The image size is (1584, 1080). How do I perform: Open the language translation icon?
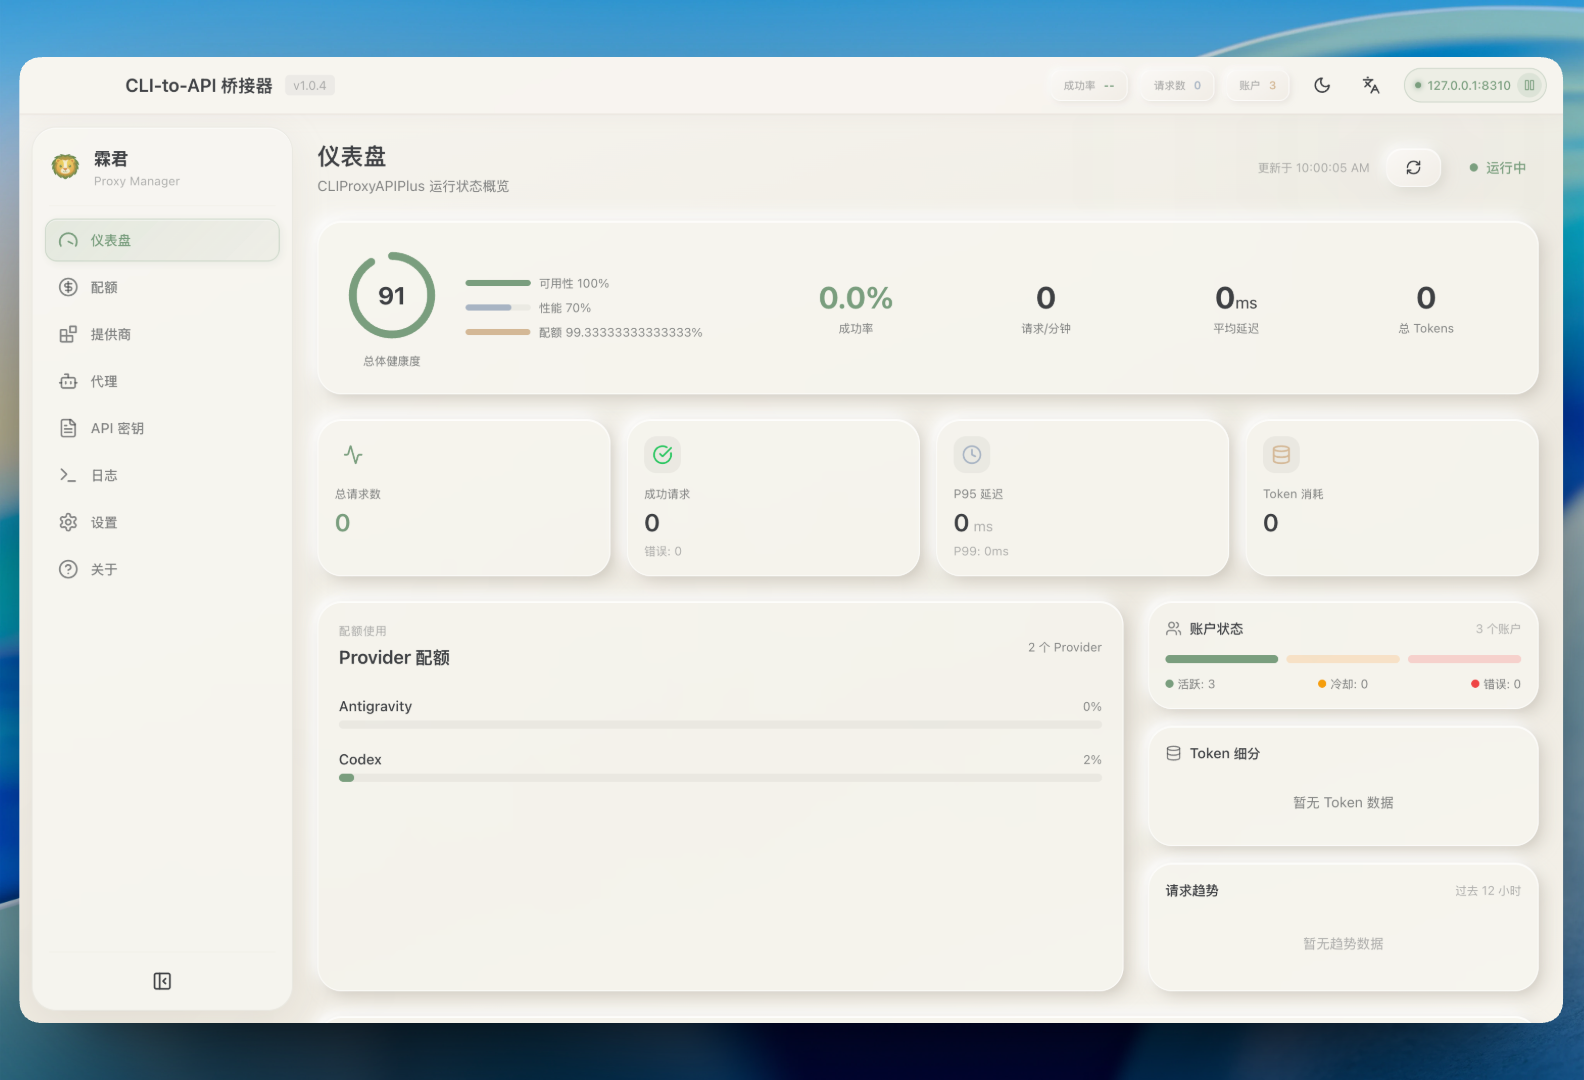coord(1371,85)
